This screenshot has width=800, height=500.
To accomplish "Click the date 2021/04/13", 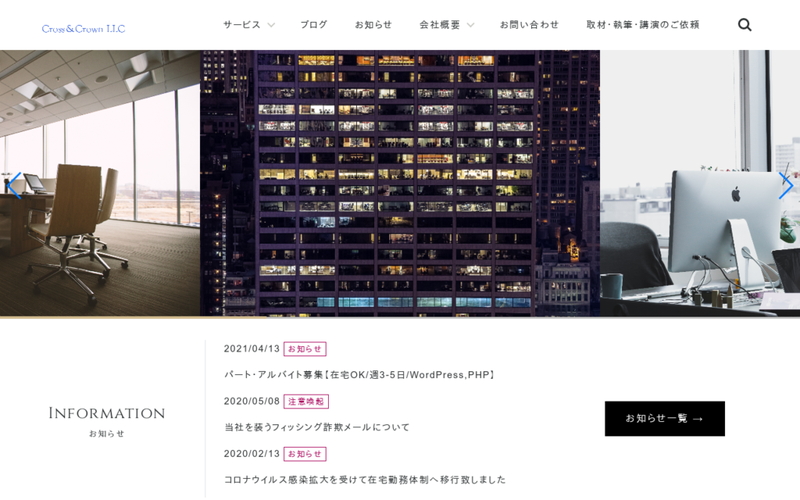I will pos(252,348).
